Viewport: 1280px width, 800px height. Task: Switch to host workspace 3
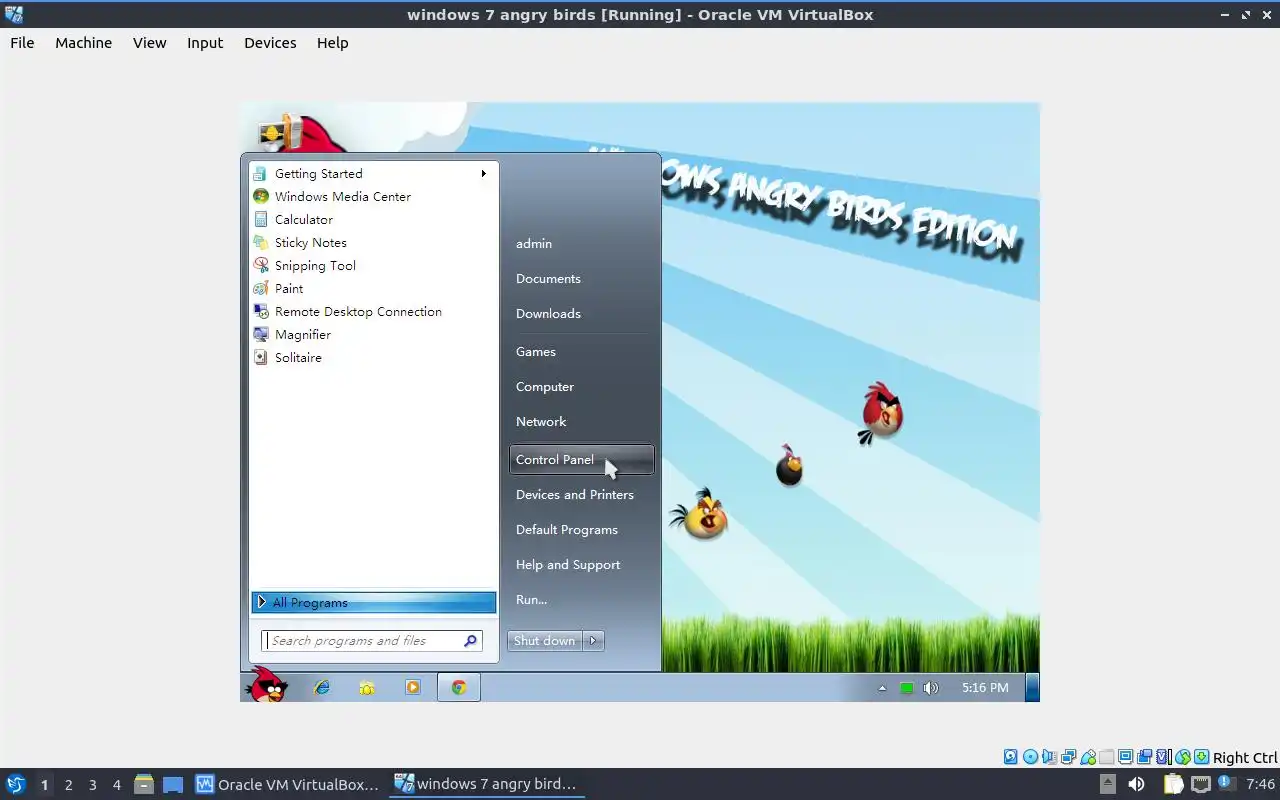[92, 785]
